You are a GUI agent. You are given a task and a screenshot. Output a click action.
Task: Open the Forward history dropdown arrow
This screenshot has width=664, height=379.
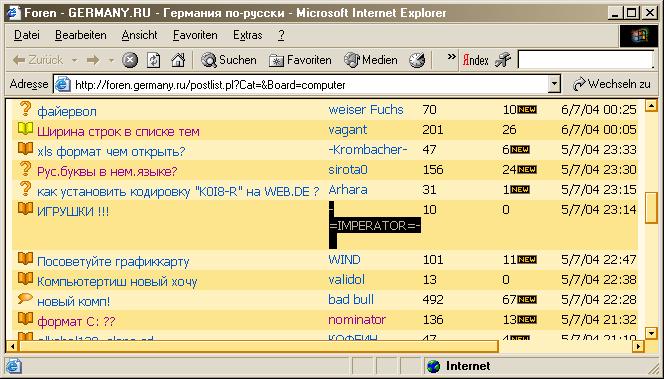(x=111, y=61)
